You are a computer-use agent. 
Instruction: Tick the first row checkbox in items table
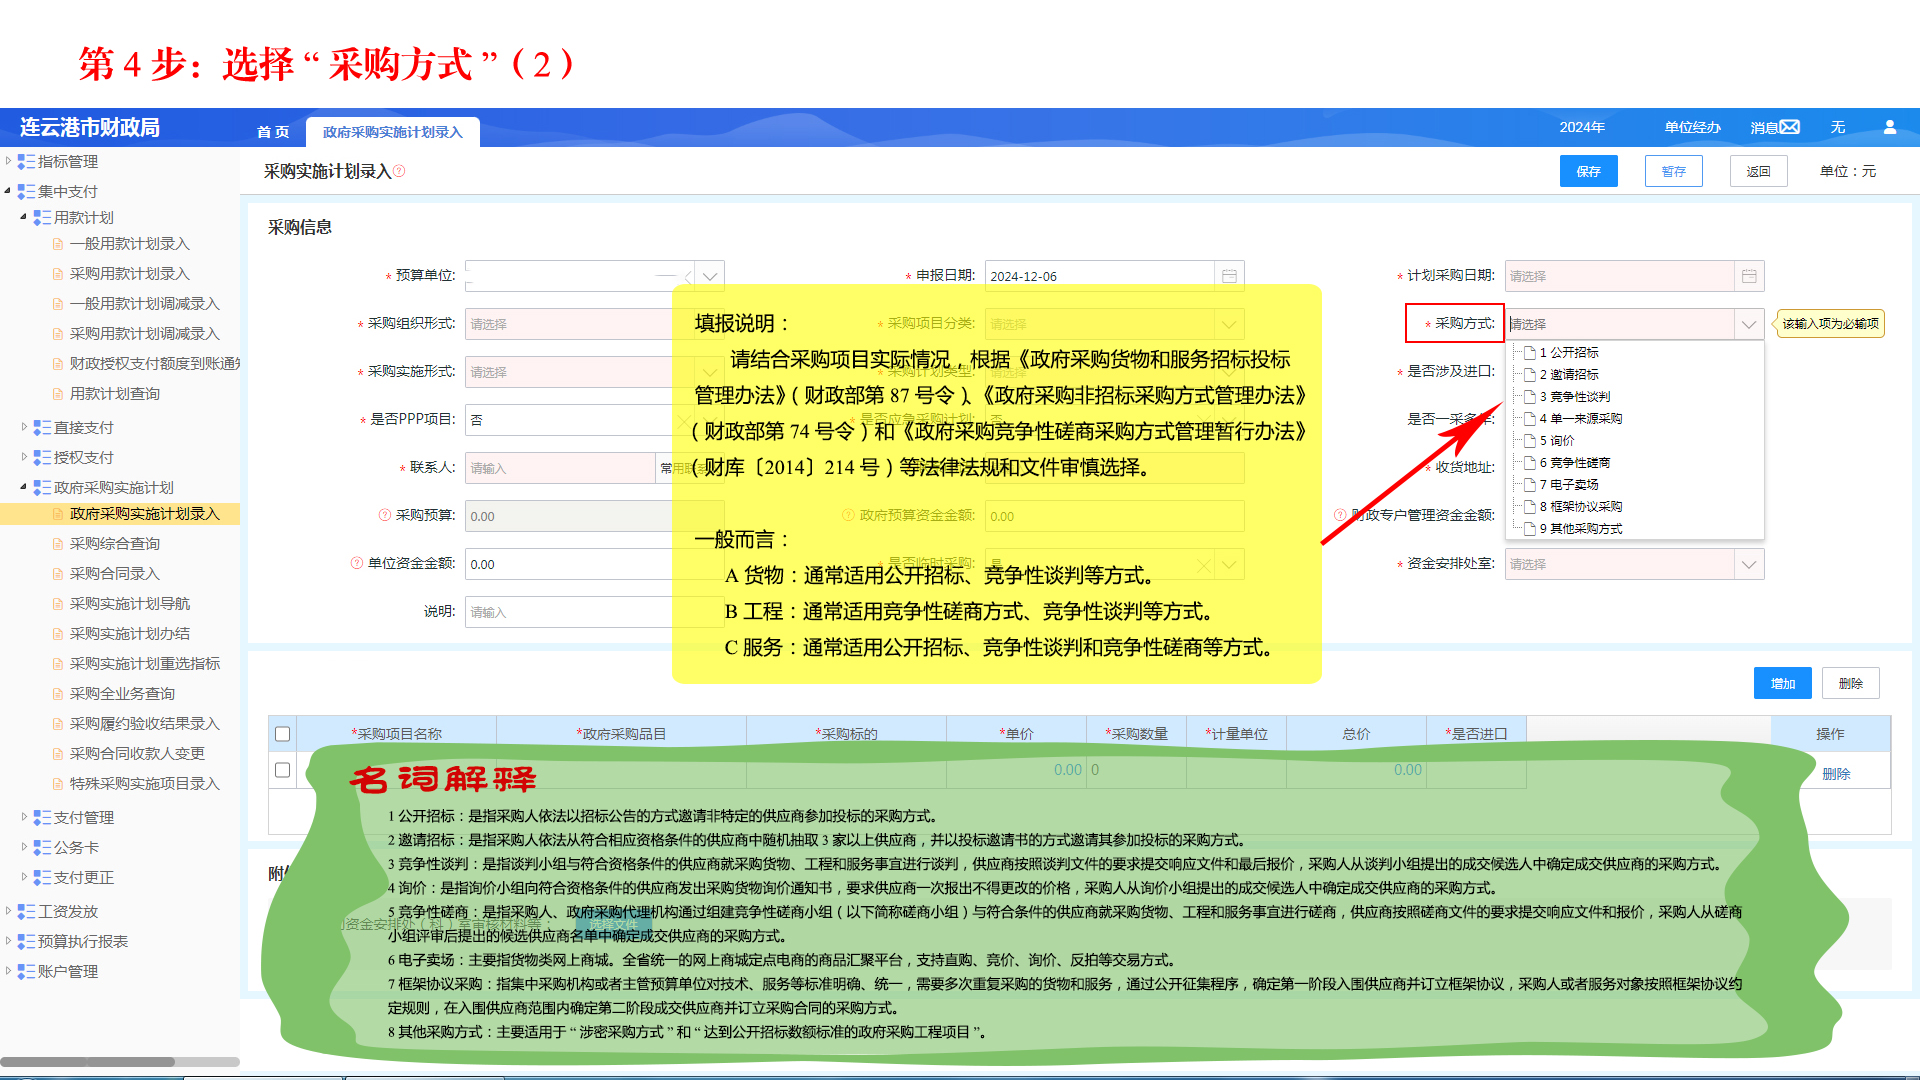pos(282,770)
